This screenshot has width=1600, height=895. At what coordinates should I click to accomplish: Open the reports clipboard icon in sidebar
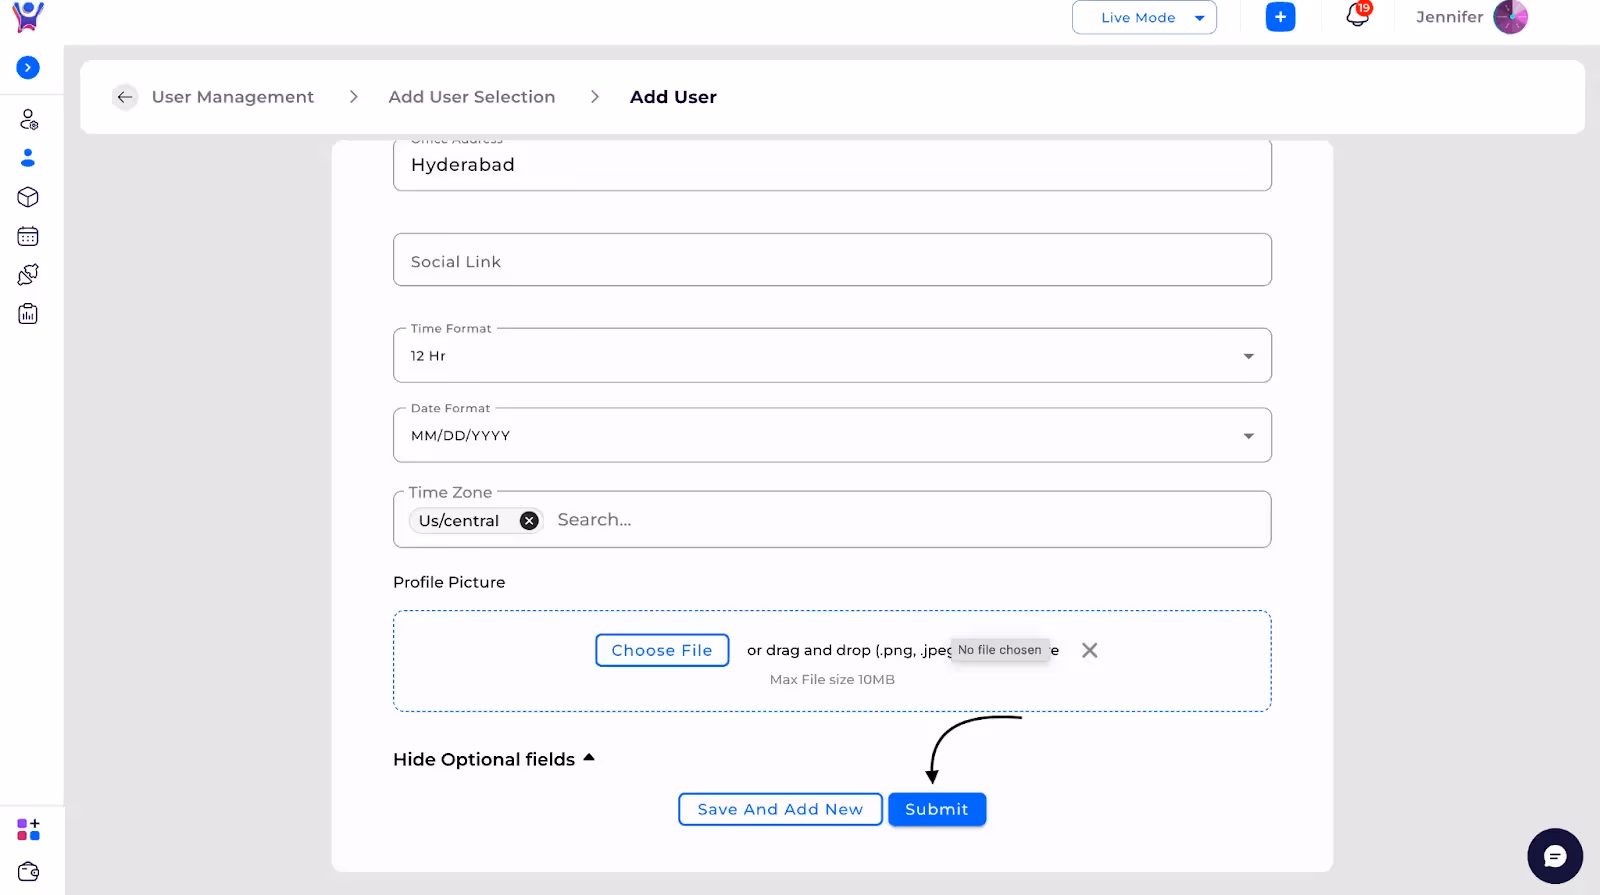(28, 314)
